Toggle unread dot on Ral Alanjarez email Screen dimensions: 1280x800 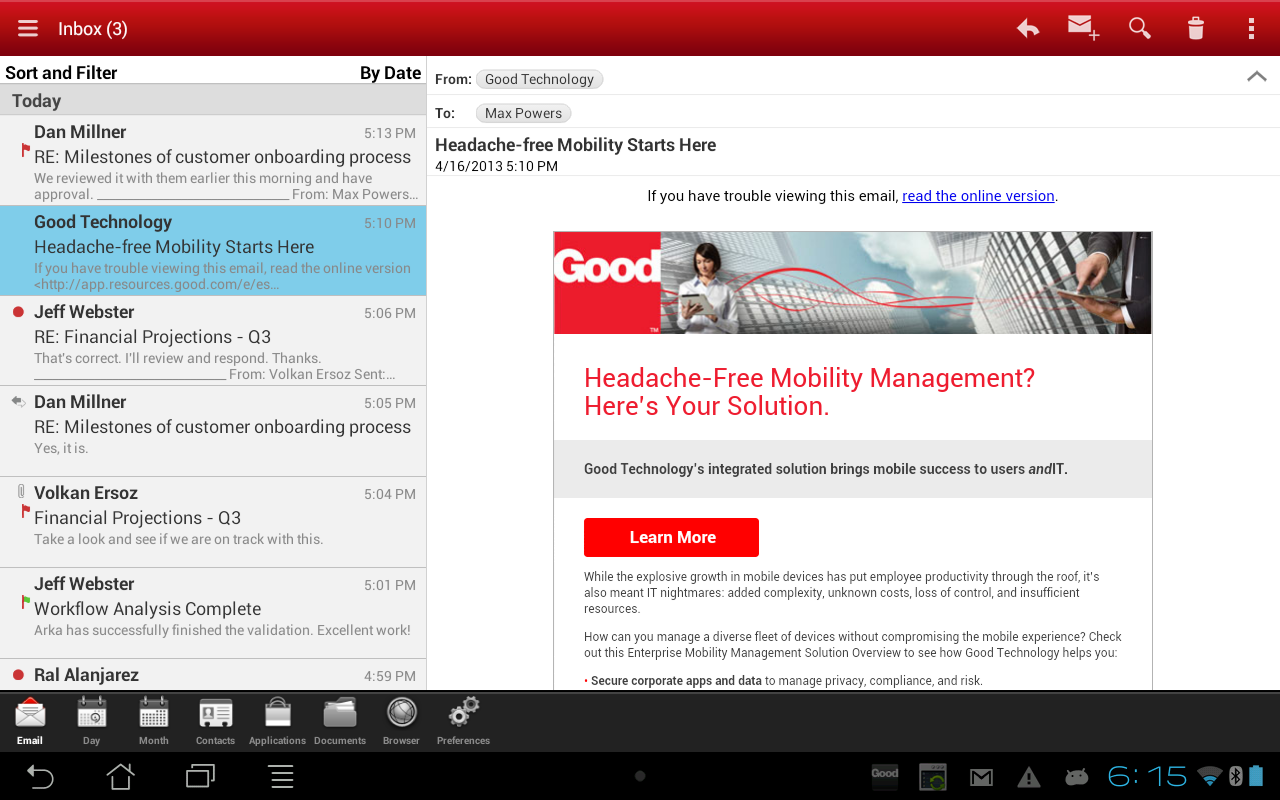(x=18, y=675)
